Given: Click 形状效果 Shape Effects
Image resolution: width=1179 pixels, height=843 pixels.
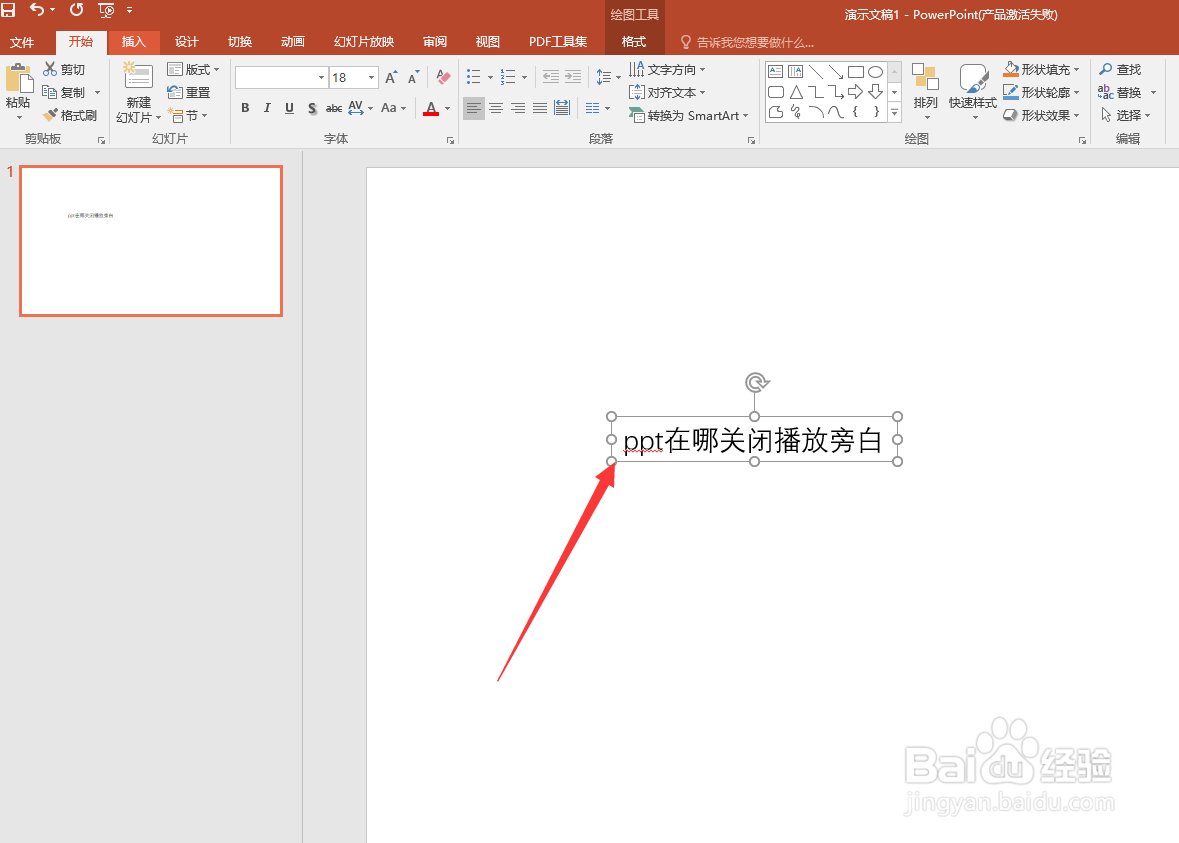Looking at the screenshot, I should (1041, 115).
